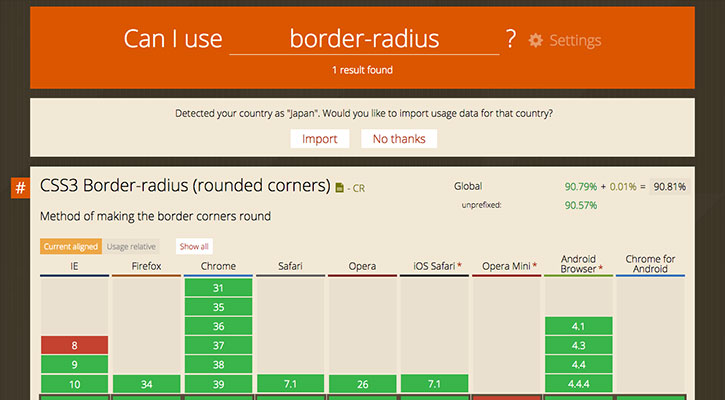Click the IE browser column header
The image size is (725, 400).
tap(74, 266)
